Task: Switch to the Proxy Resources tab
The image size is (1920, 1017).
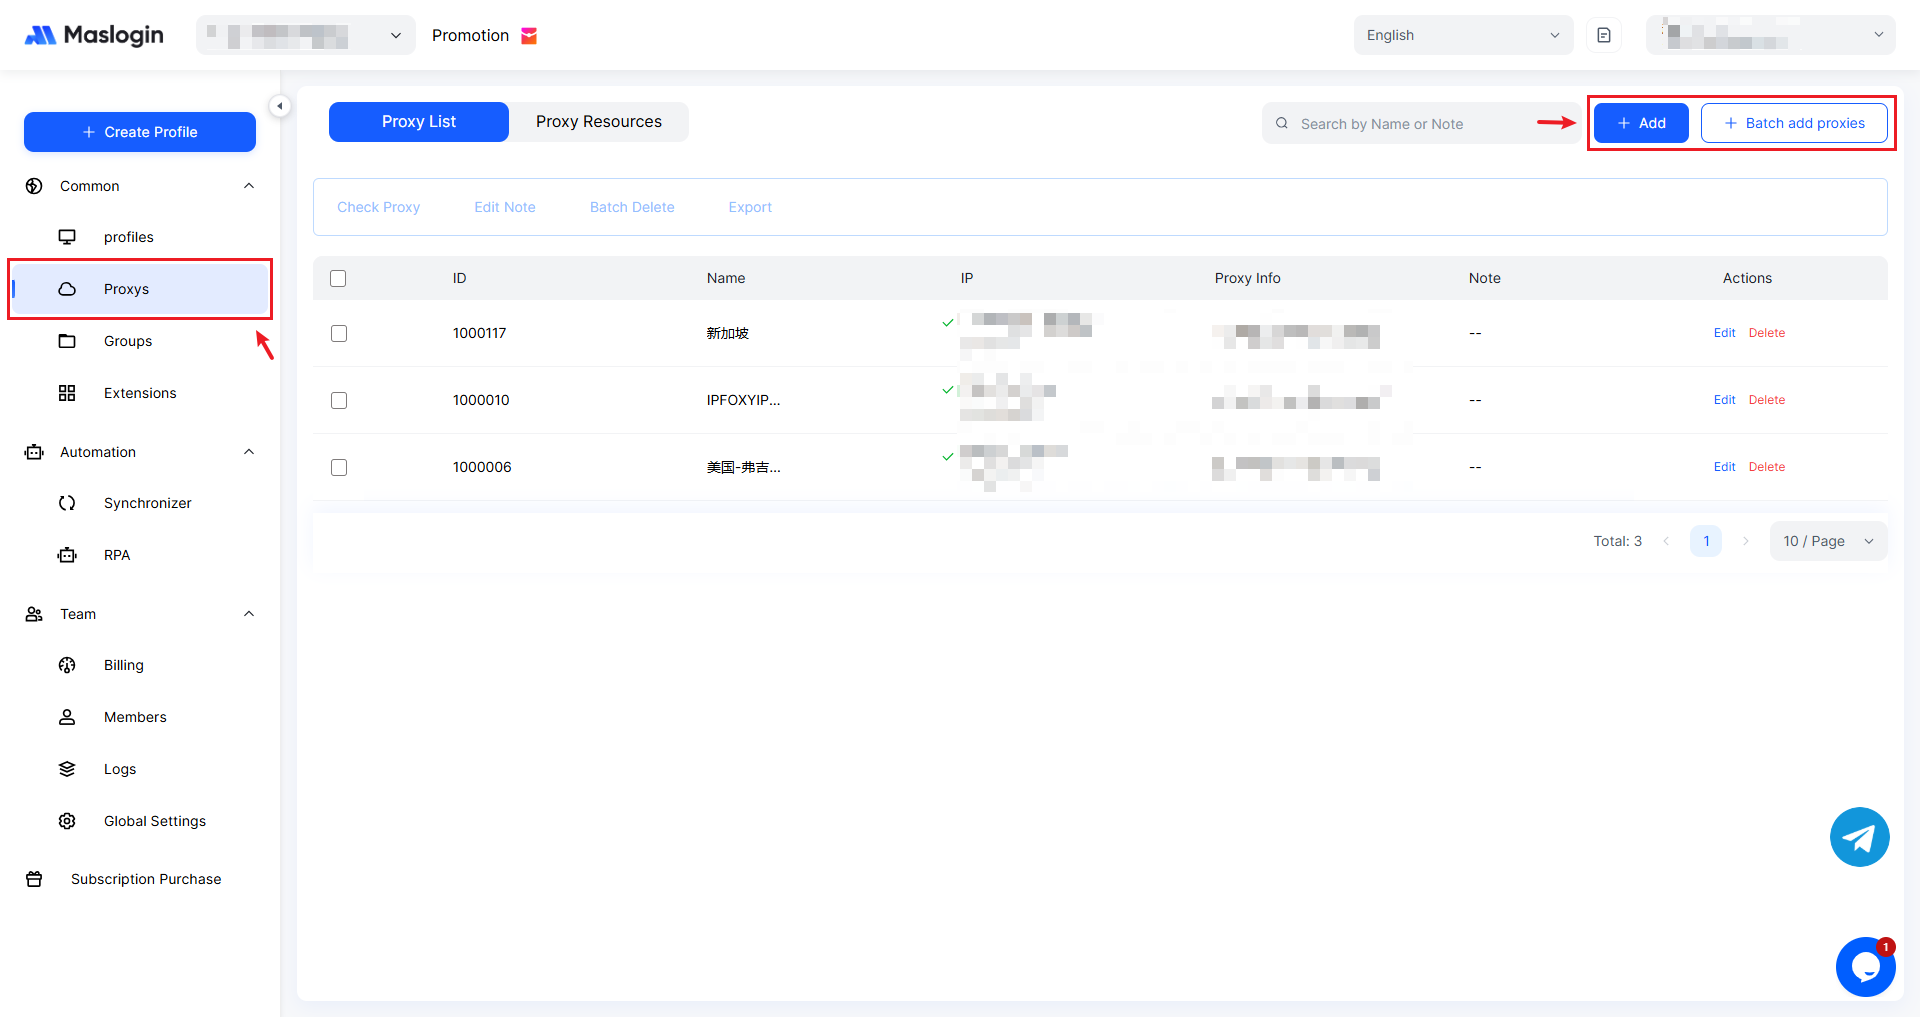Action: (x=598, y=122)
